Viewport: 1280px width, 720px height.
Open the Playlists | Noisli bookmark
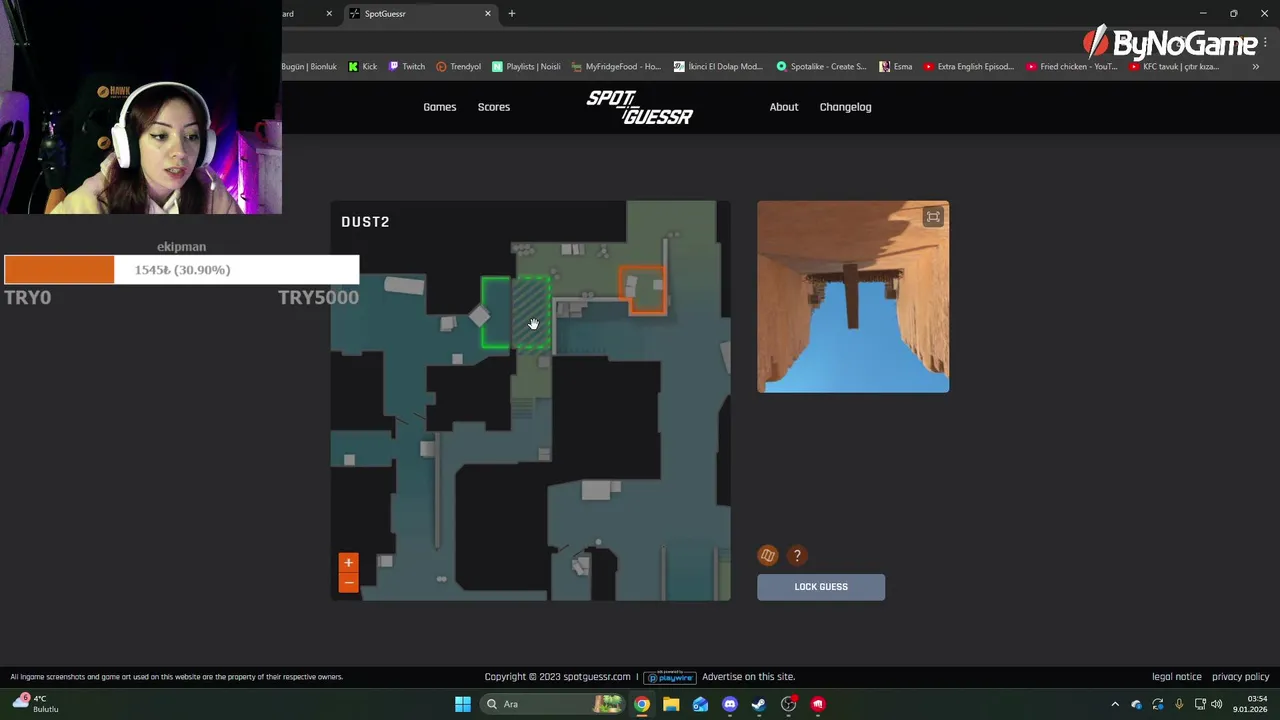(x=526, y=67)
